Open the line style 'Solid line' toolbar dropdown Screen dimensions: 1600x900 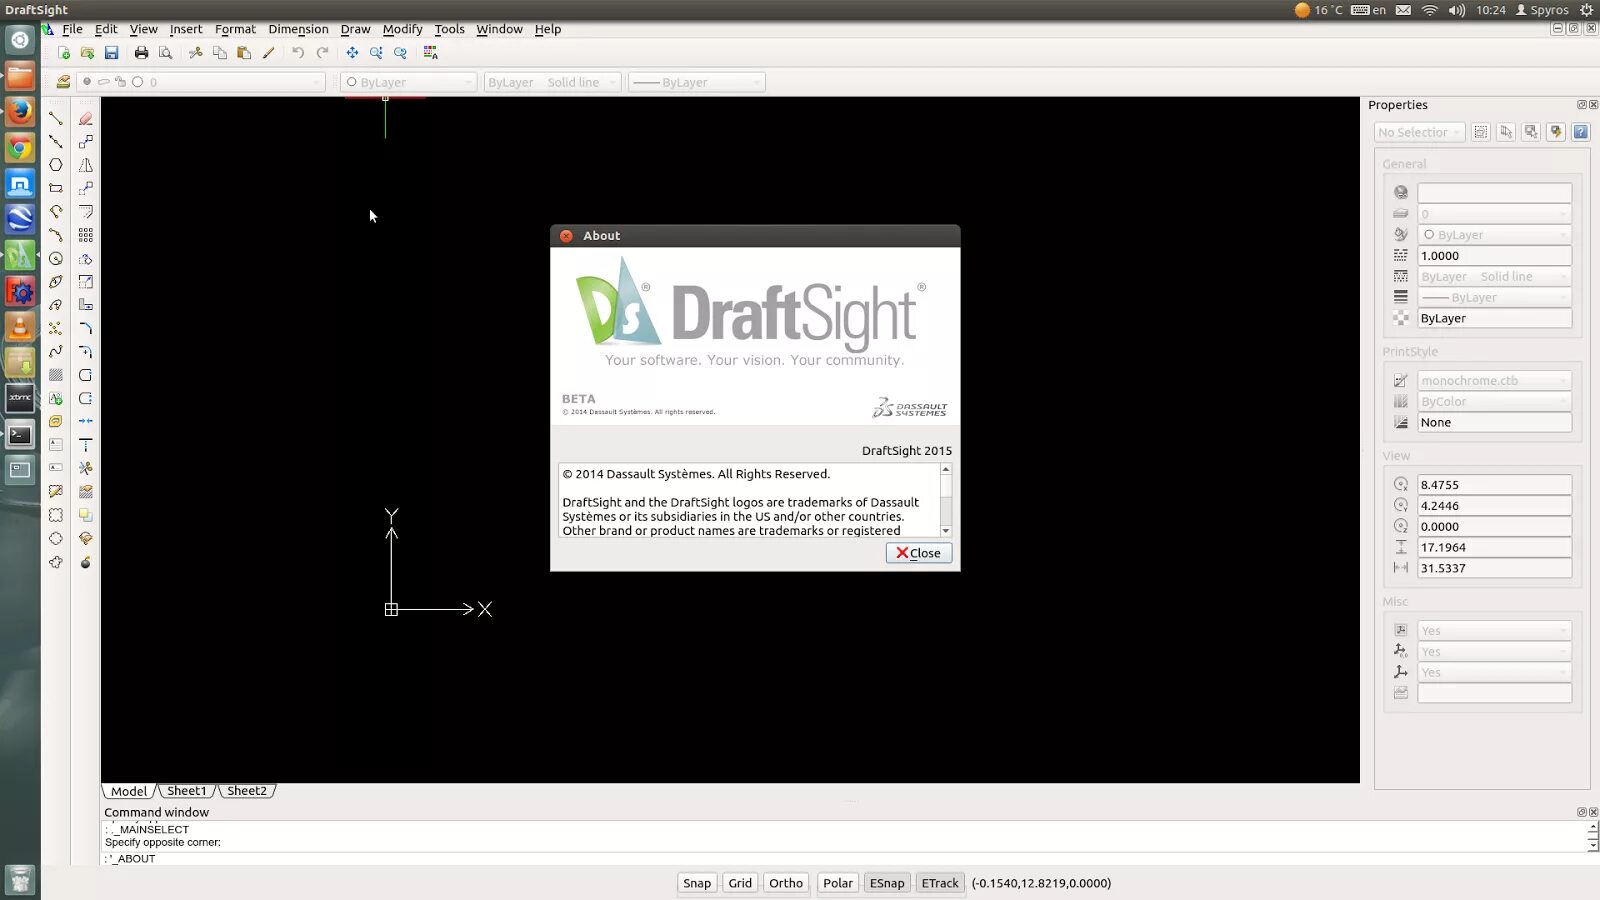[553, 82]
